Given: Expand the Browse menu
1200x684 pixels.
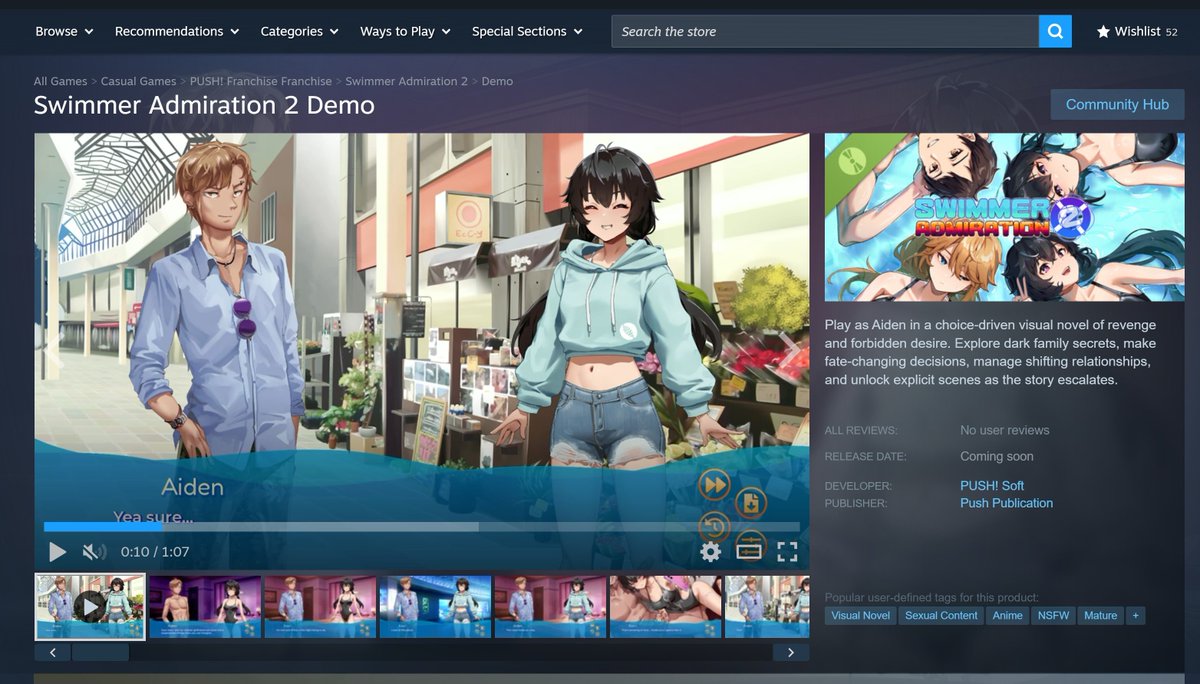Looking at the screenshot, I should (x=64, y=31).
